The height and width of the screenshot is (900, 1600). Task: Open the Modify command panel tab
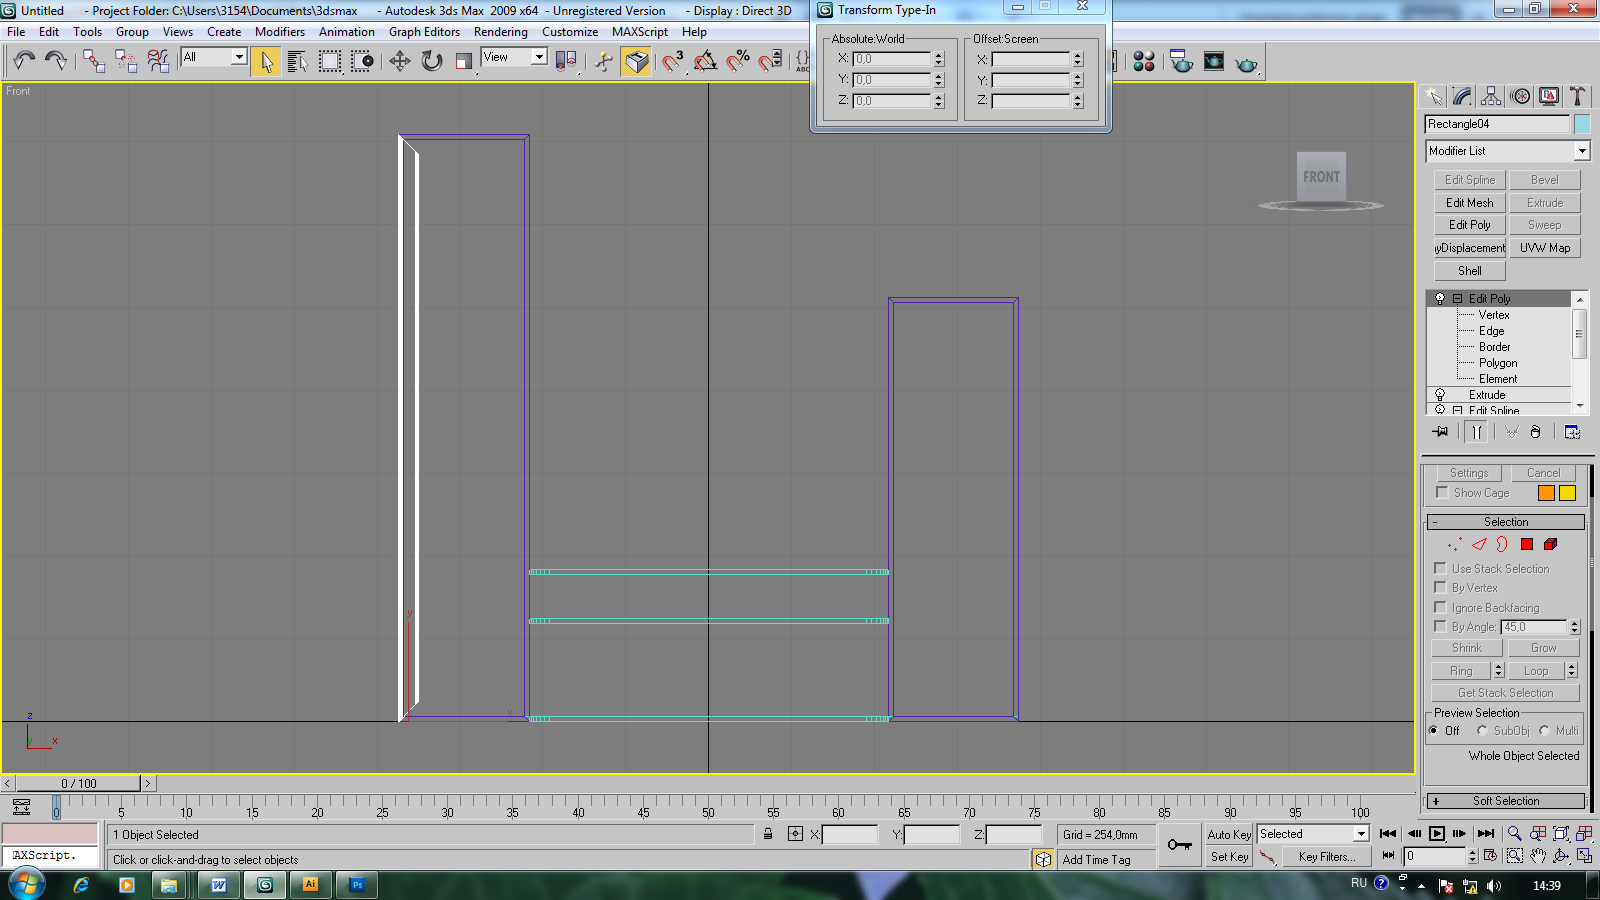tap(1463, 96)
